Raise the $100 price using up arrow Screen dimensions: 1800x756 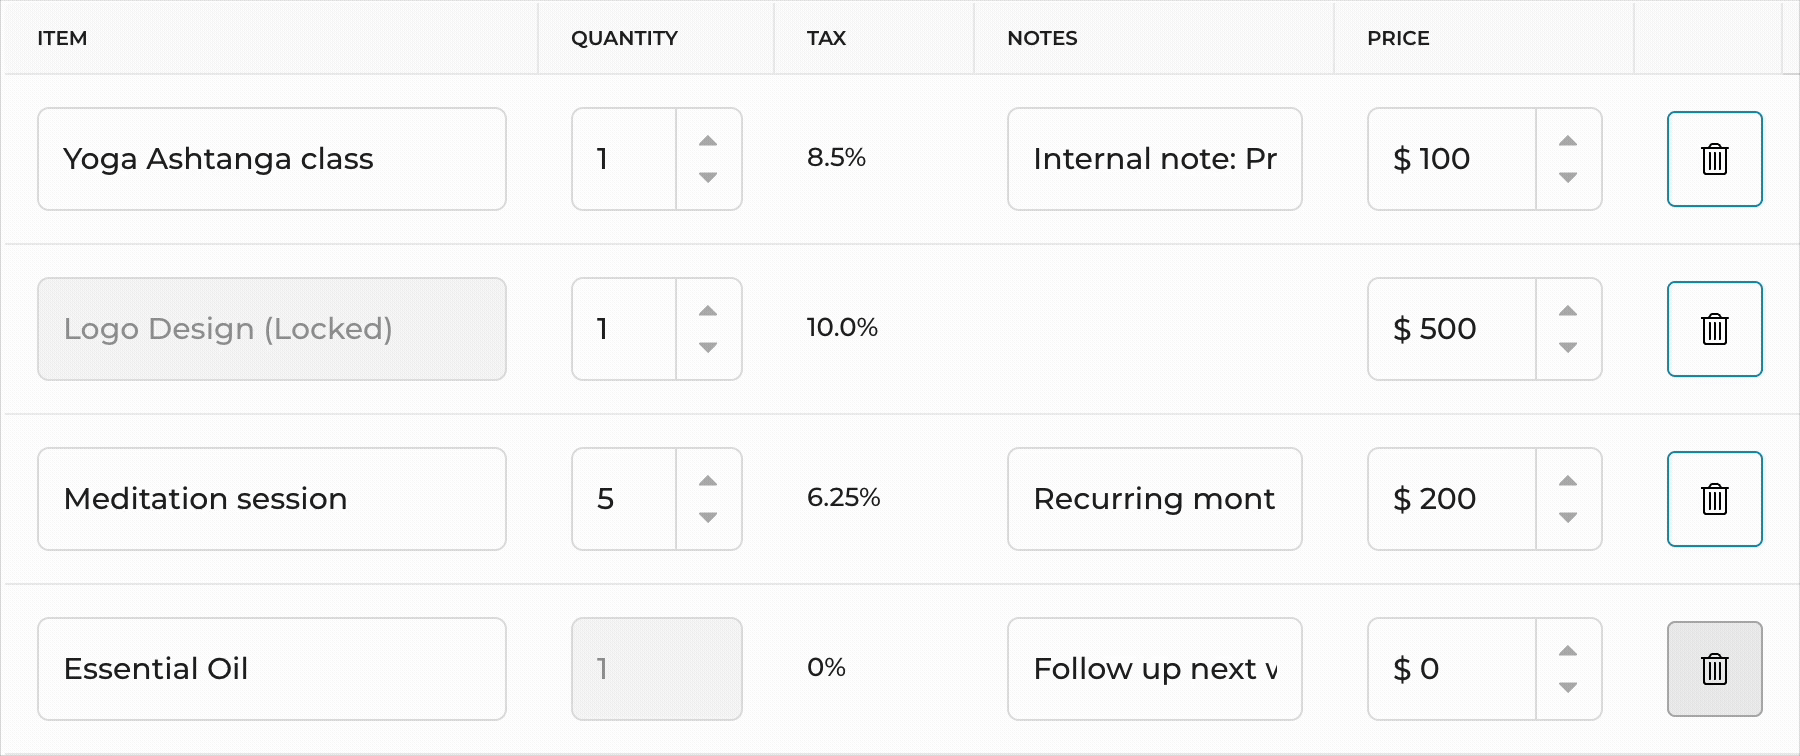coord(1568,141)
